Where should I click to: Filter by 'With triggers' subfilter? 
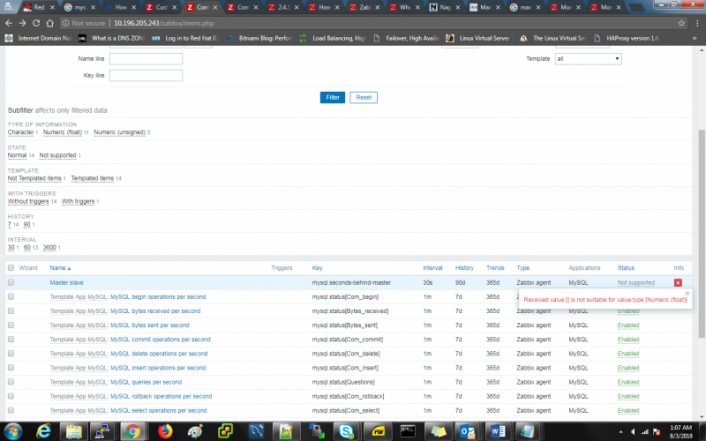(x=78, y=201)
